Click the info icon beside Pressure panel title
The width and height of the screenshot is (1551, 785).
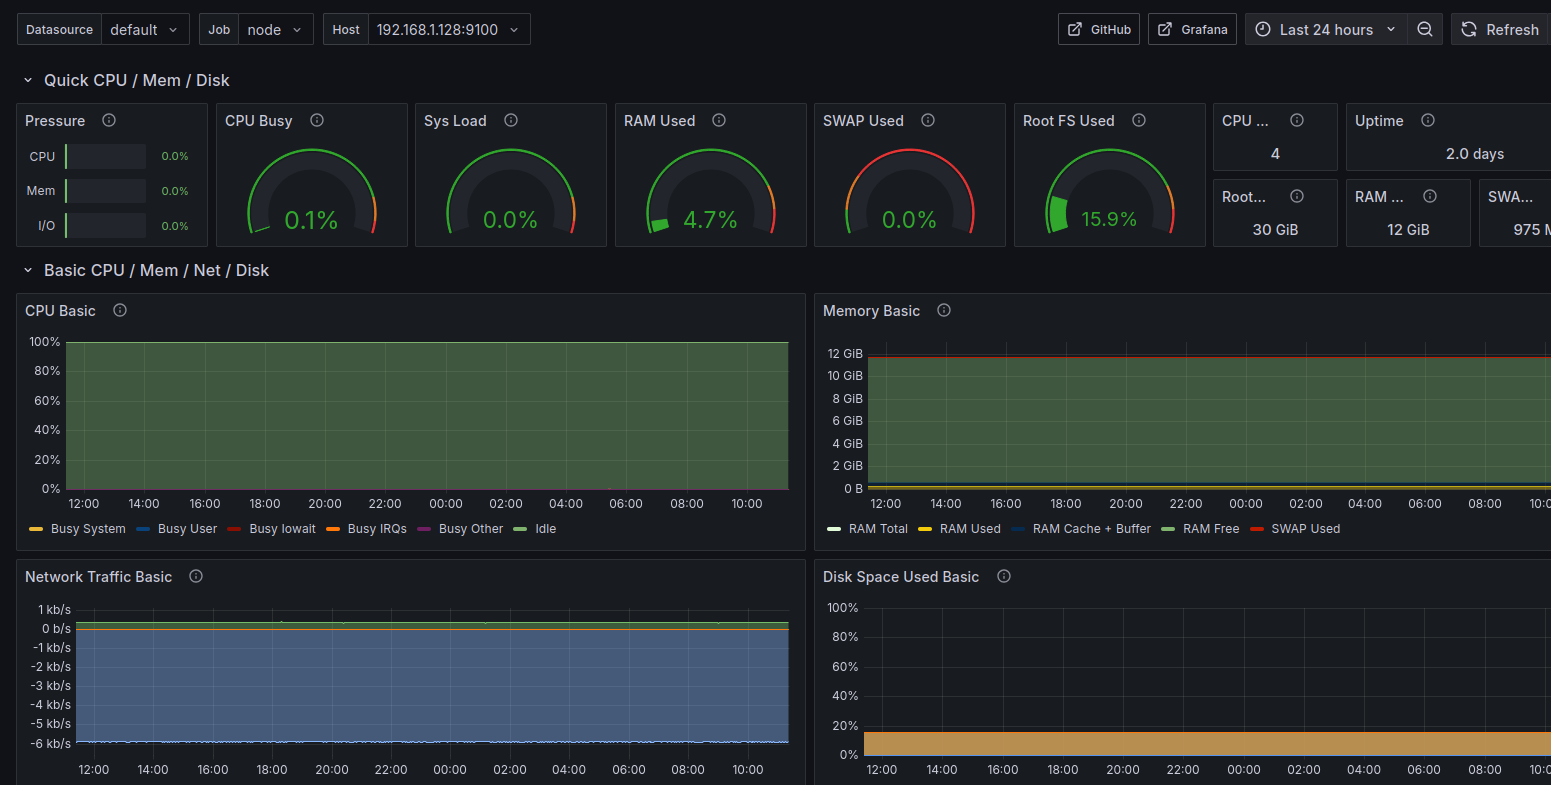pyautogui.click(x=109, y=120)
